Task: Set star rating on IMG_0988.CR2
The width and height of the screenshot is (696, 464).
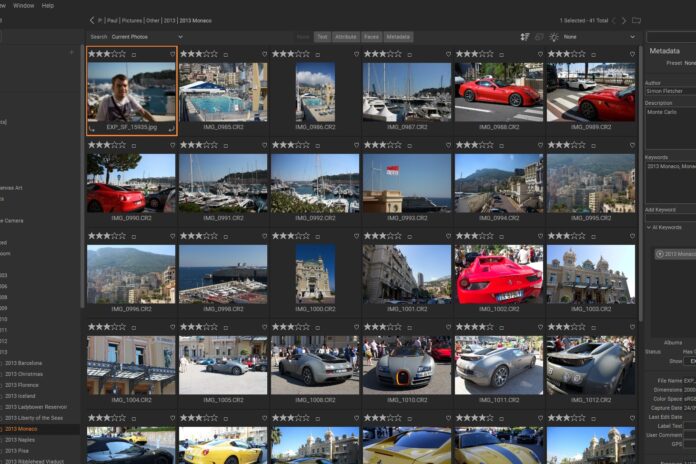Action: pyautogui.click(x=475, y=54)
